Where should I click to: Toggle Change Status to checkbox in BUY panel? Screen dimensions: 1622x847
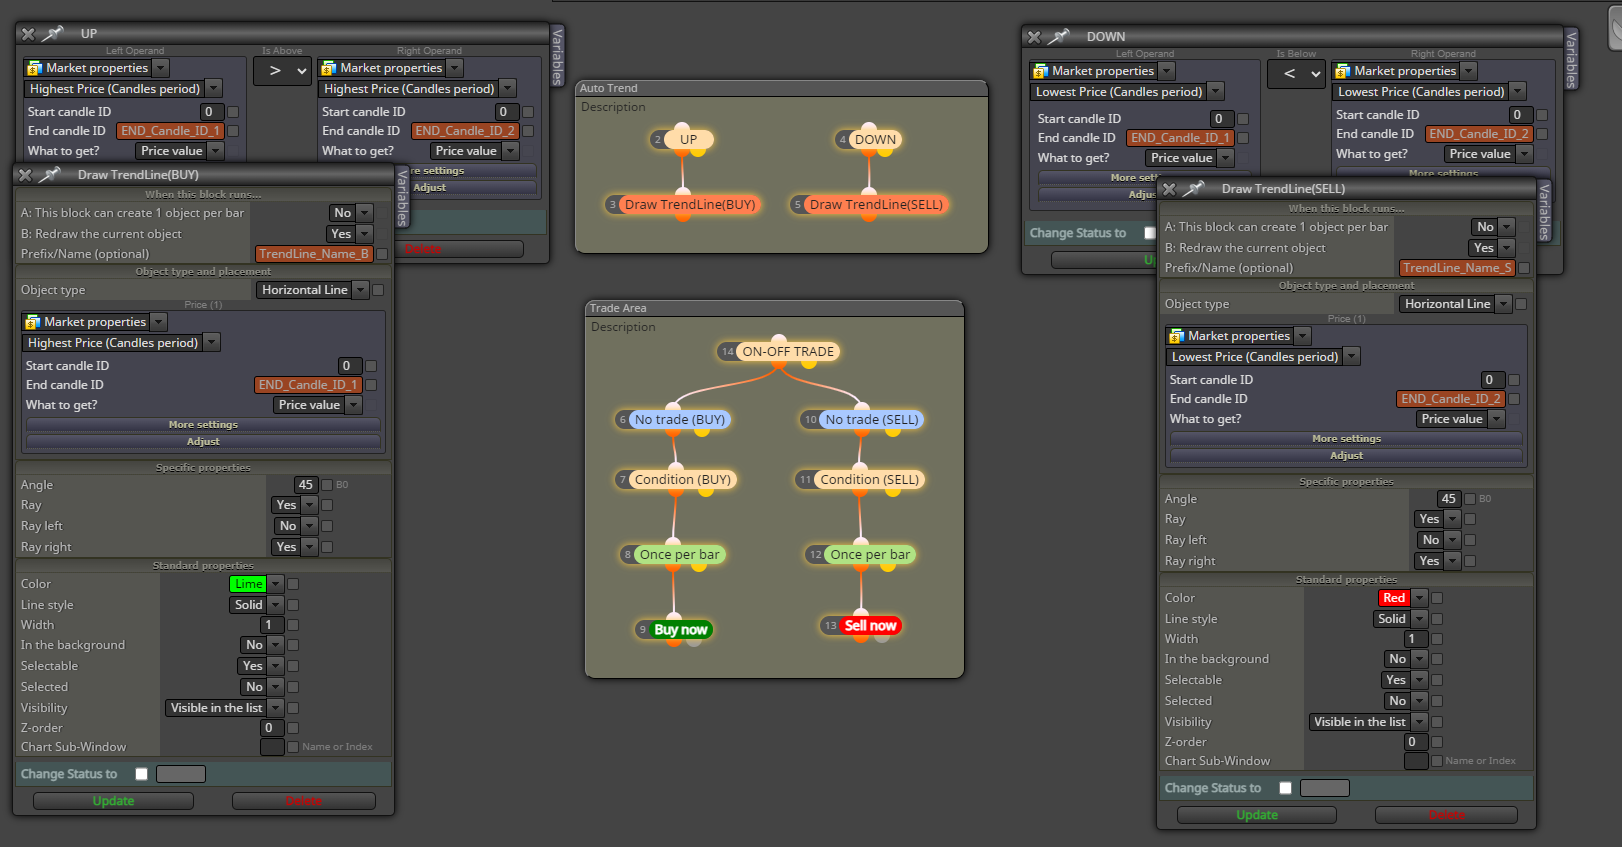tap(141, 774)
